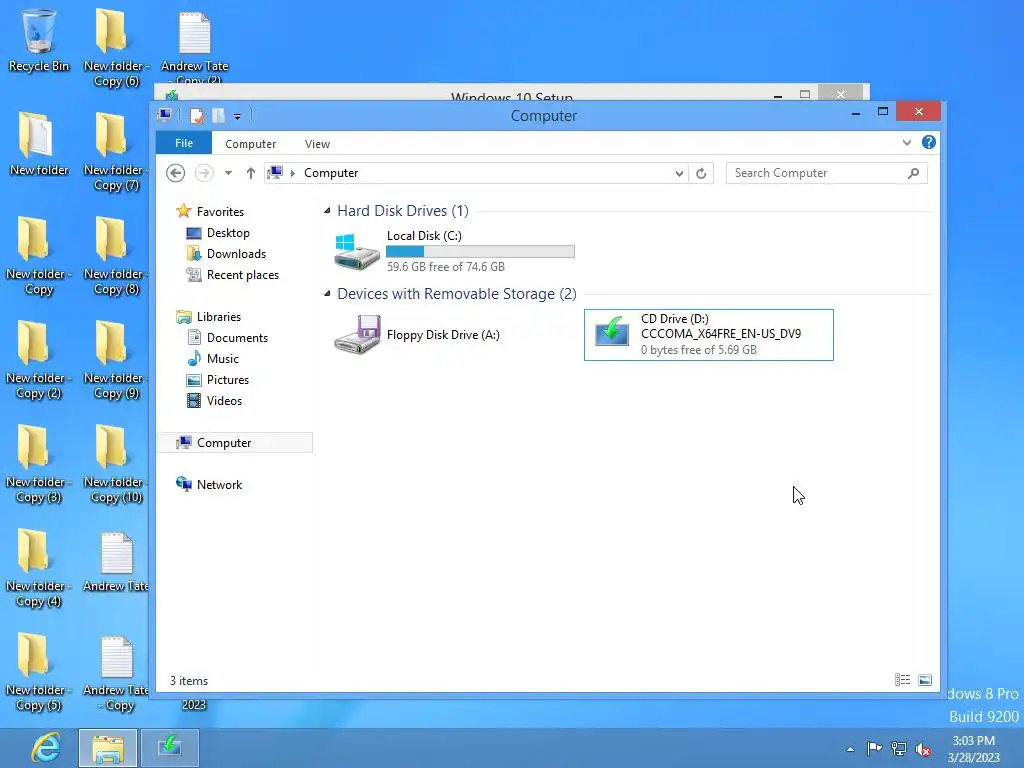Select the Local Disk (C:) drive icon
This screenshot has width=1024, height=768.
click(357, 251)
